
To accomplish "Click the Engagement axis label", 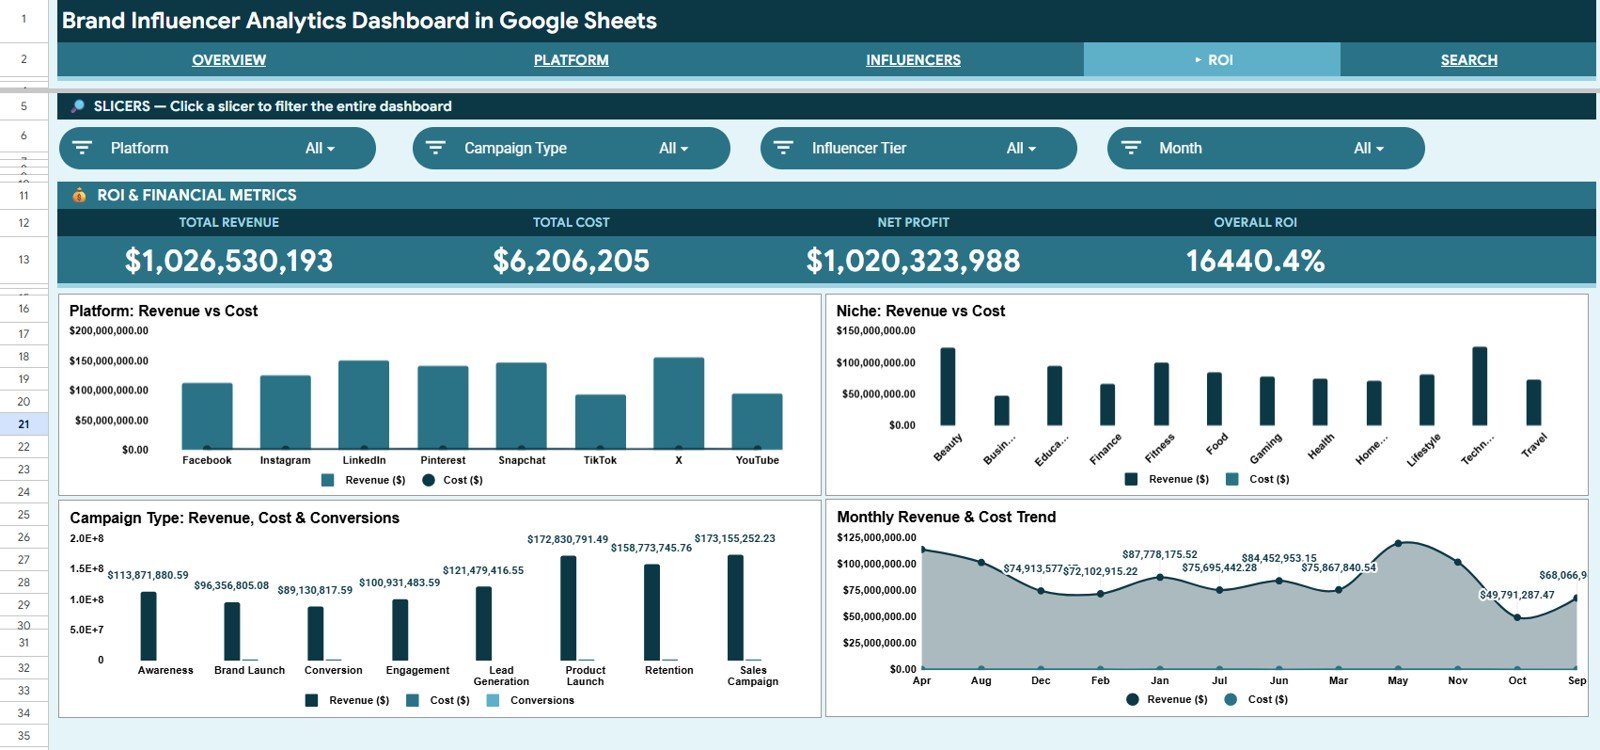I will (x=417, y=670).
